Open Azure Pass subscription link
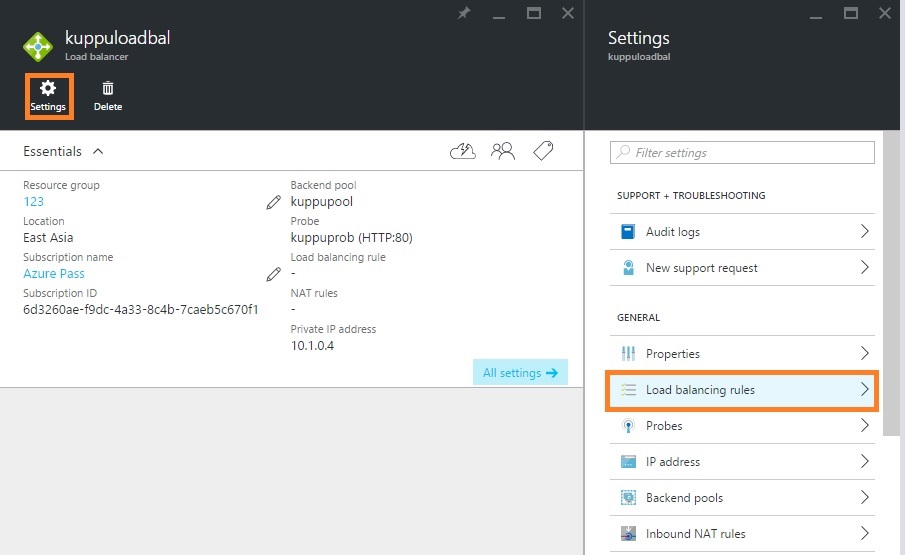 click(54, 274)
